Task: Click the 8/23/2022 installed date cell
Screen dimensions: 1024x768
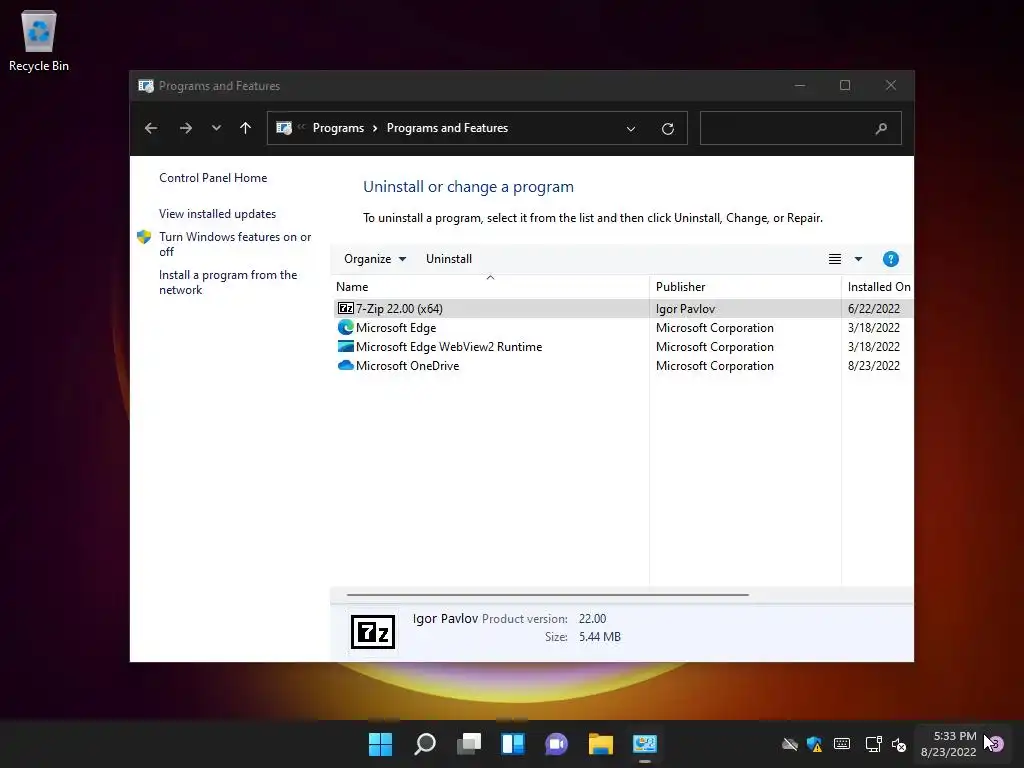Action: coord(873,366)
